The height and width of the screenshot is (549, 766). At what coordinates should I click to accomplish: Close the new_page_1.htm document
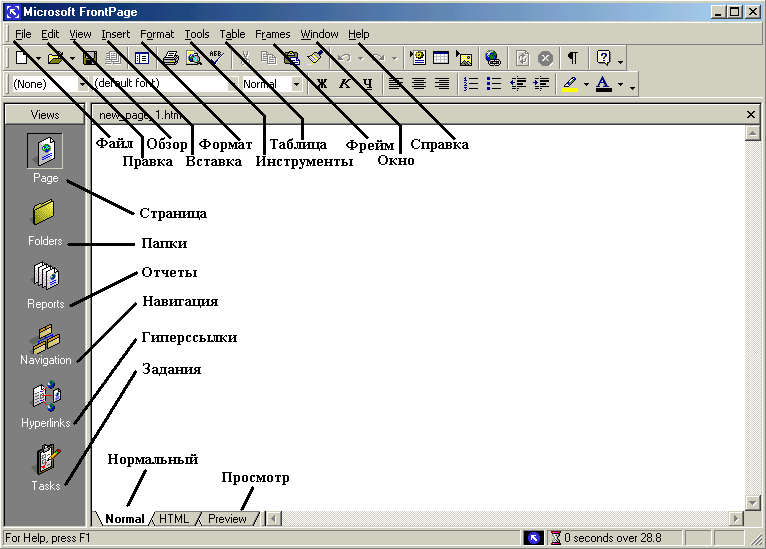click(751, 115)
